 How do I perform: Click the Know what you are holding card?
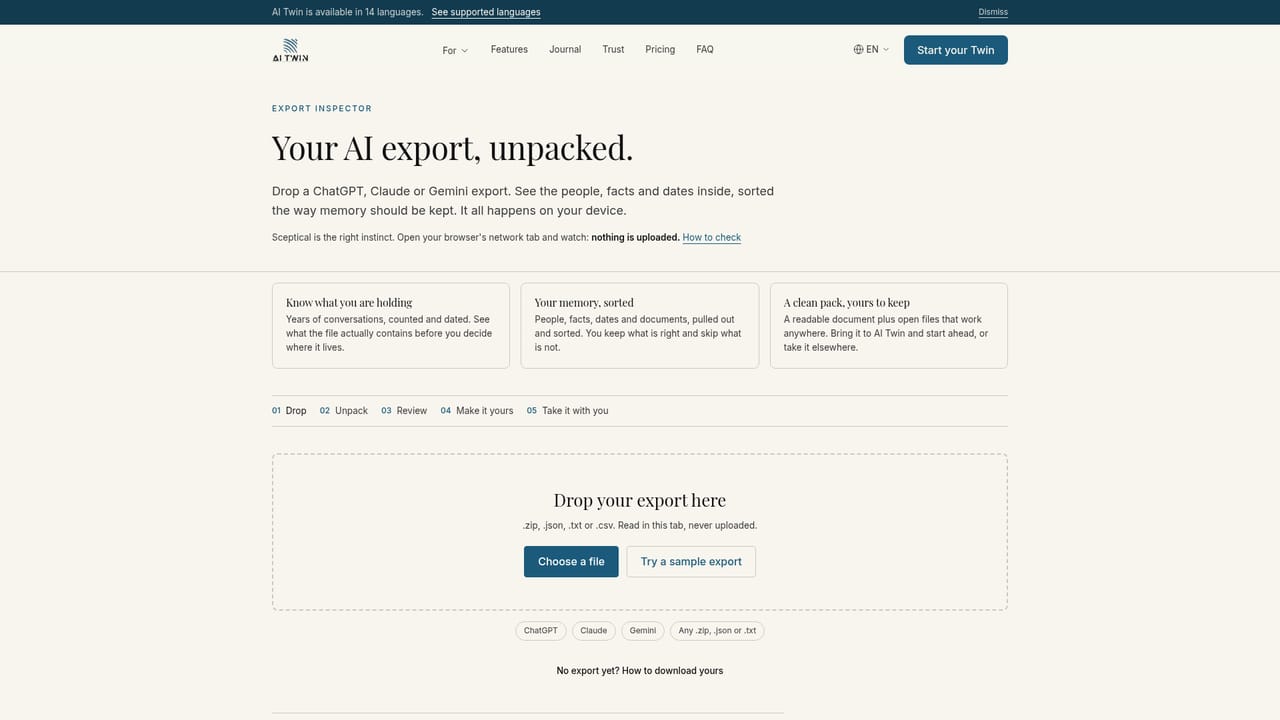pos(391,326)
